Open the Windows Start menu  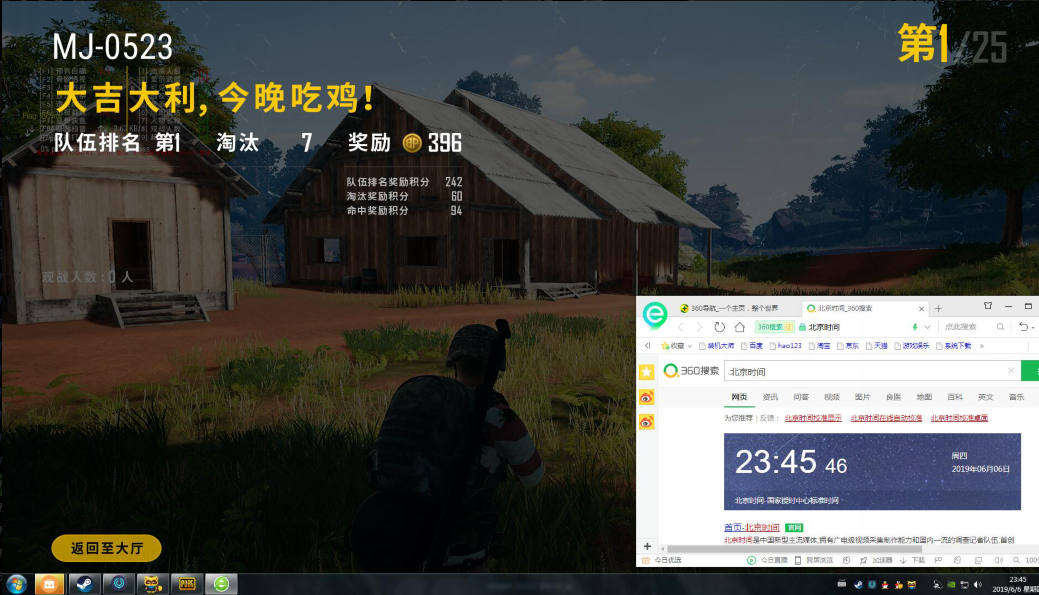[16, 584]
